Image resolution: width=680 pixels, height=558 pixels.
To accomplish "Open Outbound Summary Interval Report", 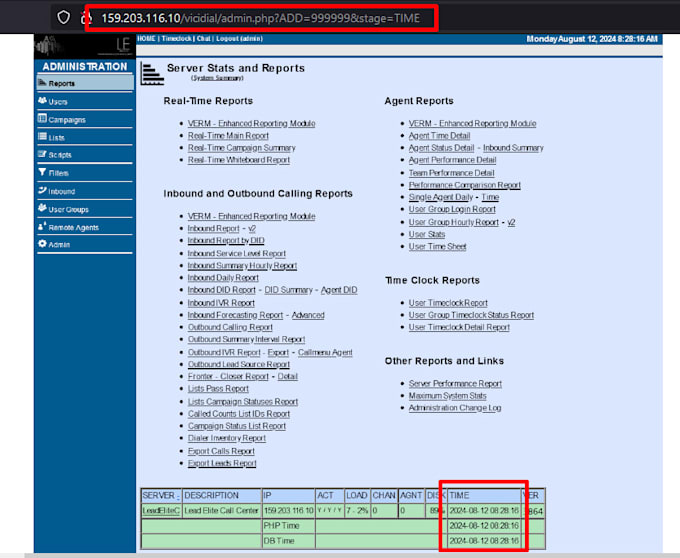I will pos(246,339).
